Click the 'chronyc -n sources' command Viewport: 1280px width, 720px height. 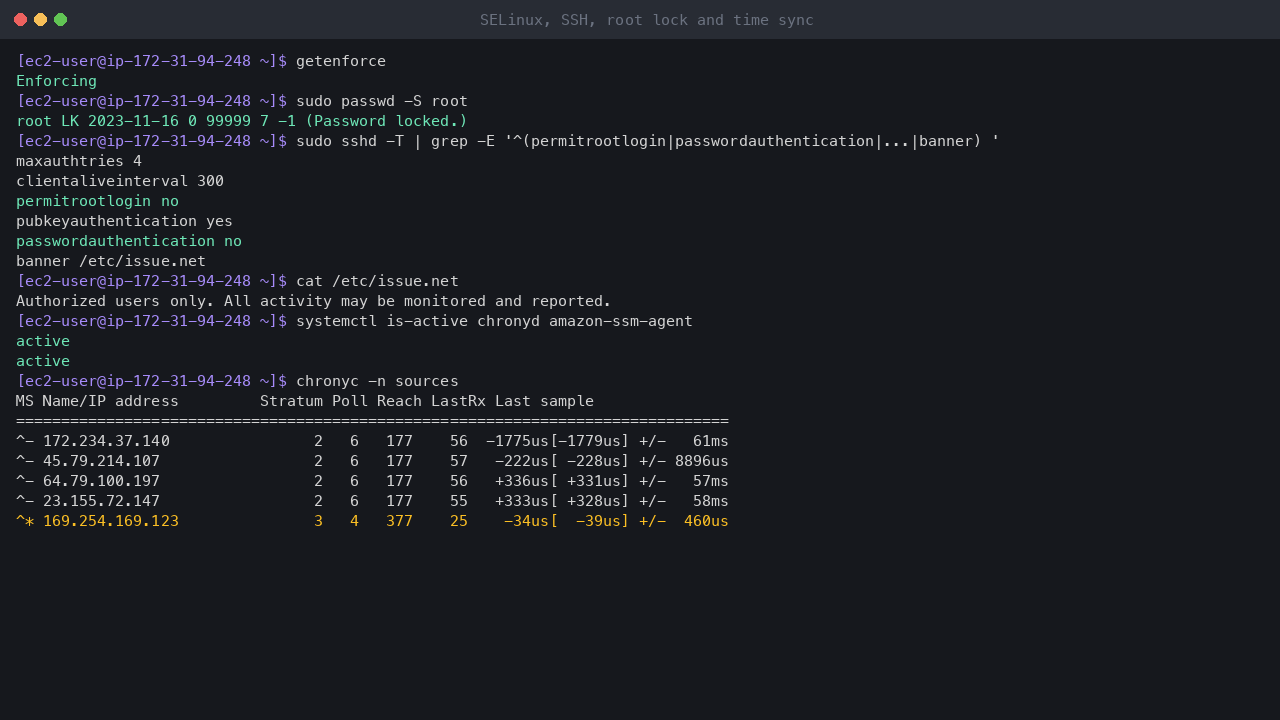tap(377, 381)
